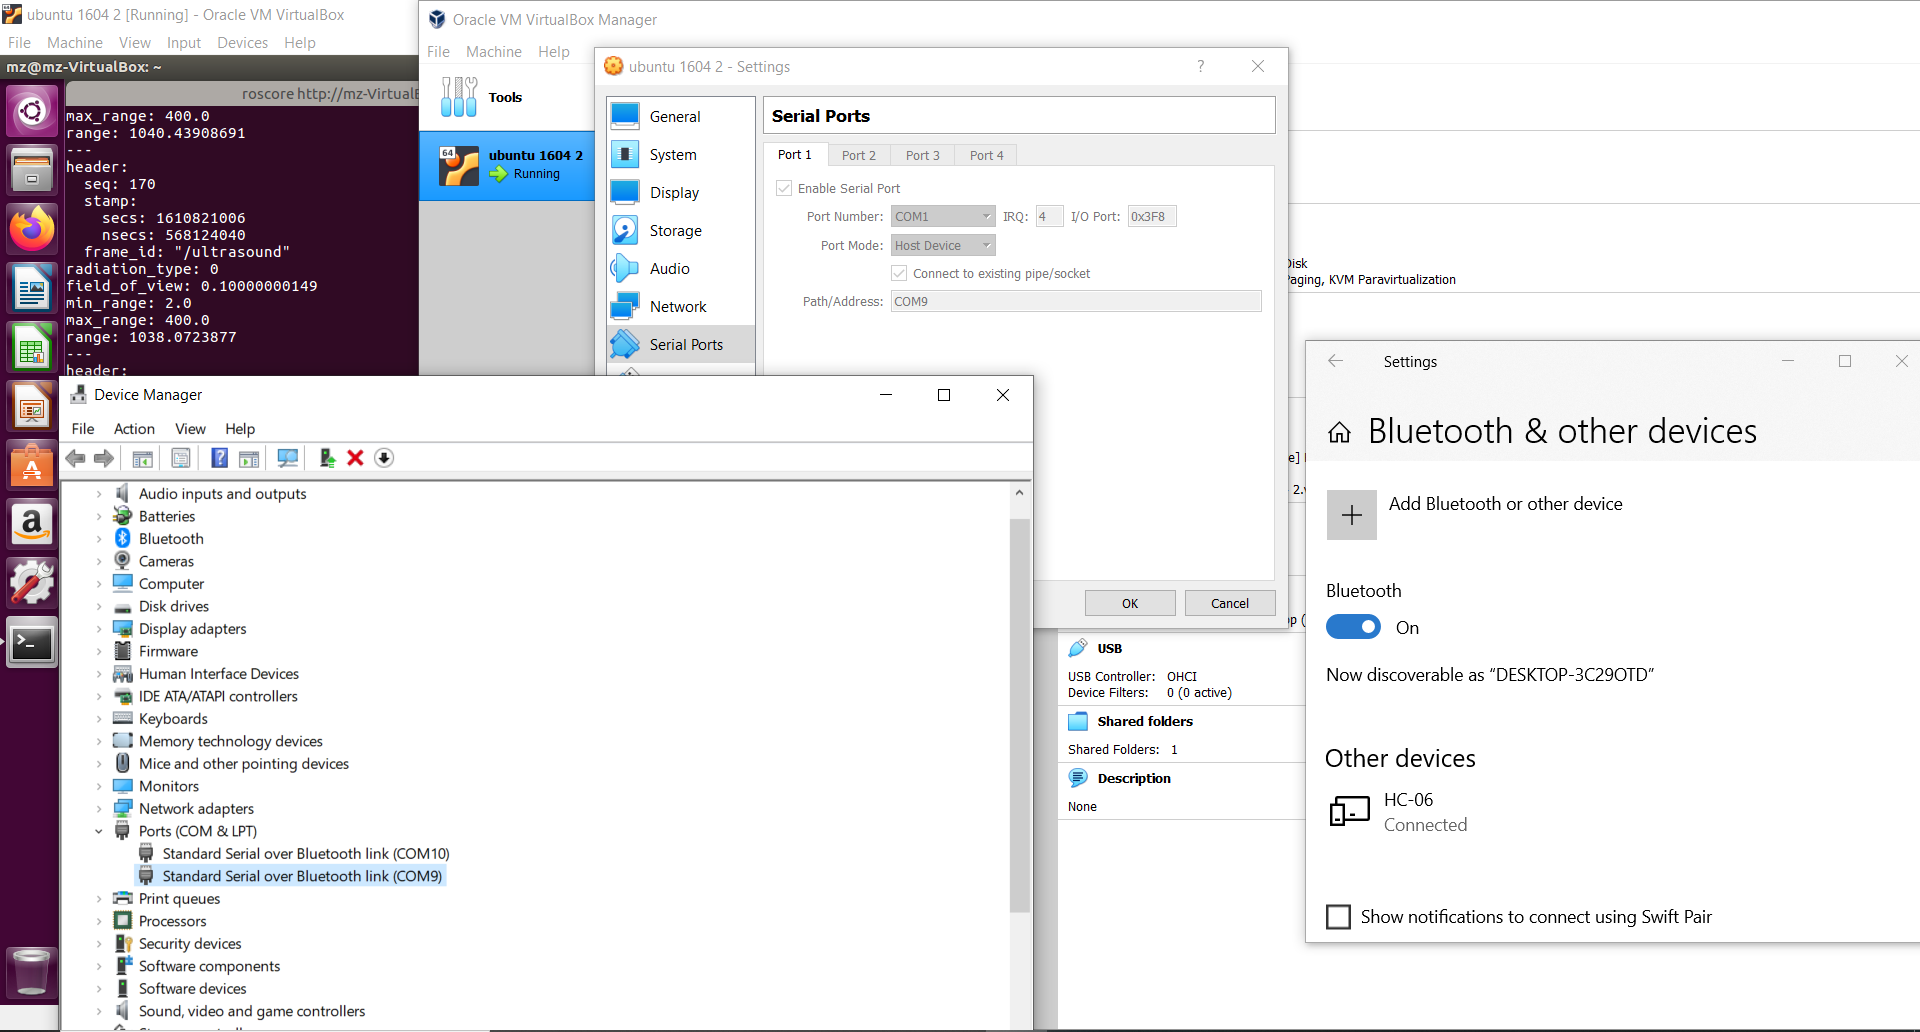The image size is (1920, 1032).
Task: Switch to Port 4 tab
Action: (986, 155)
